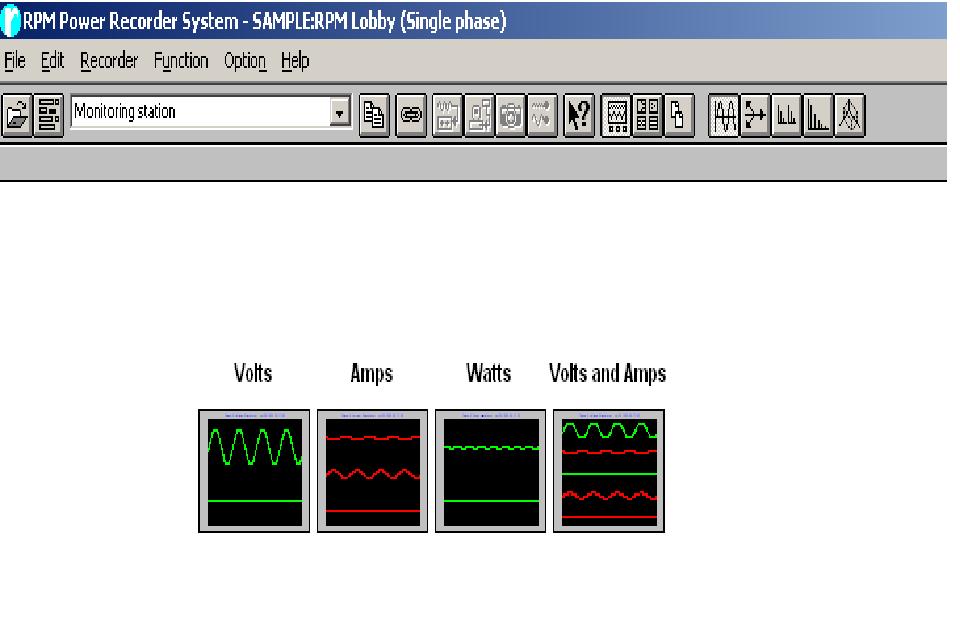Select the Volts waveform thumbnail
Viewport: 960px width, 620px height.
[x=254, y=471]
